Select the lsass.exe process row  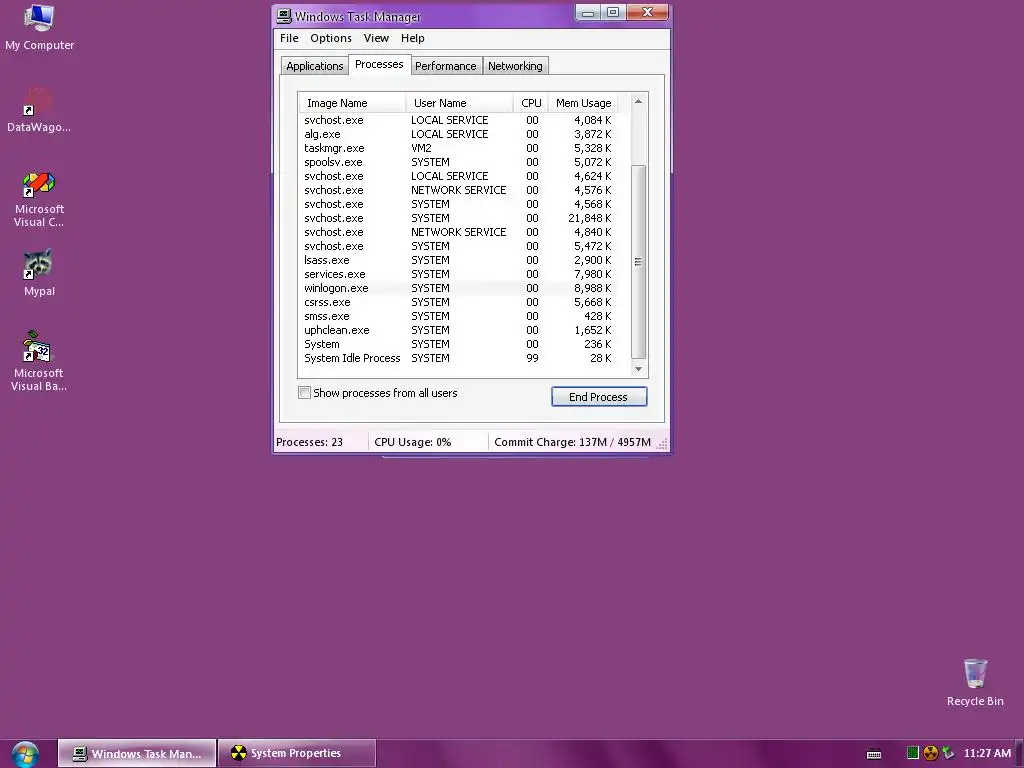tap(458, 260)
